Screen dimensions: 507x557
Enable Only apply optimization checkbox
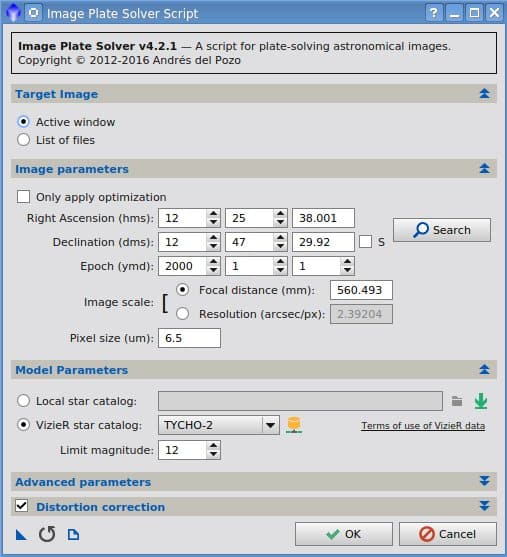23,196
